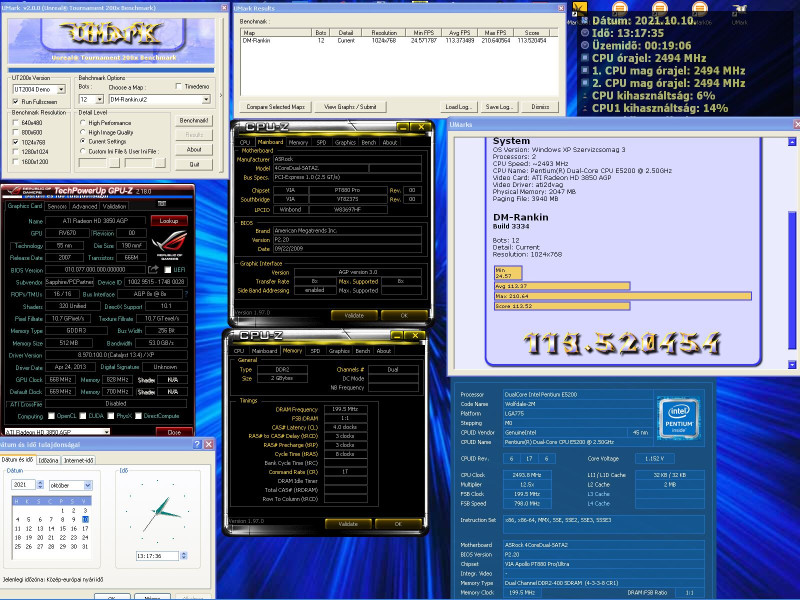Click the time spinner arrows
The width and height of the screenshot is (800, 600).
tap(184, 556)
